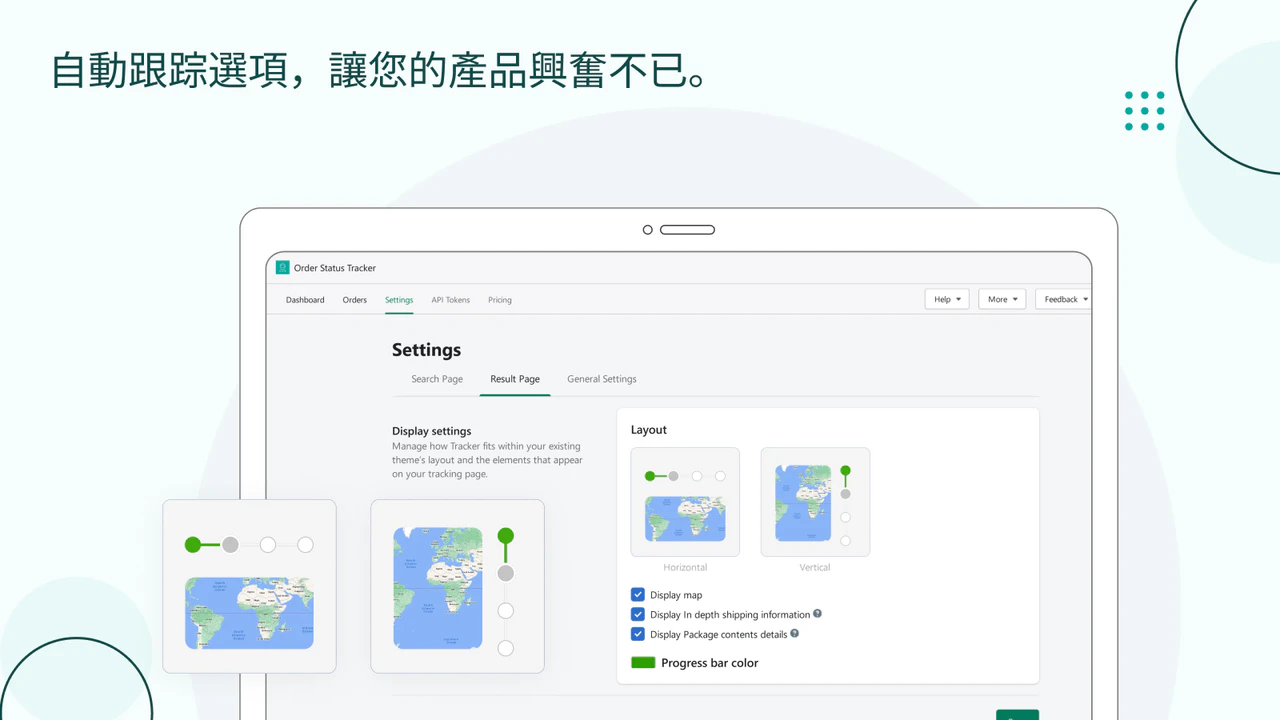Viewport: 1280px width, 720px height.
Task: Select the Settings navigation tab
Action: 399,300
